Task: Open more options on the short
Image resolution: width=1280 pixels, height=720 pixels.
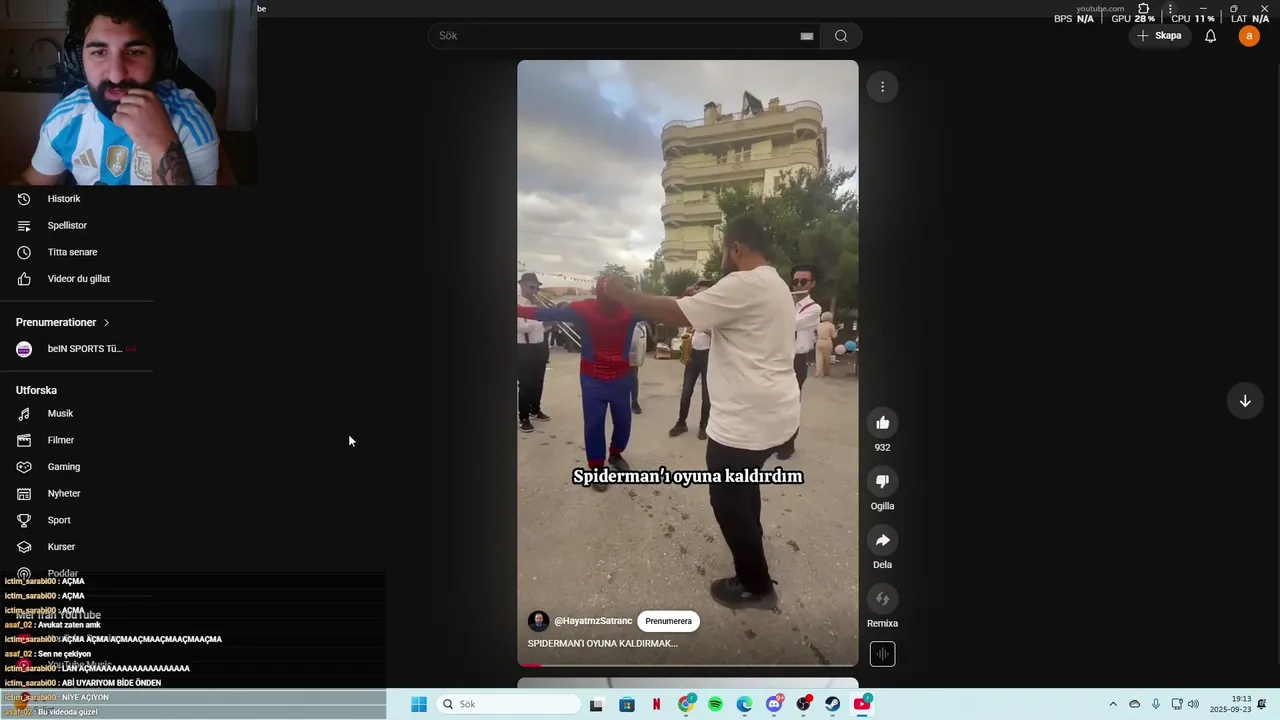Action: tap(882, 87)
